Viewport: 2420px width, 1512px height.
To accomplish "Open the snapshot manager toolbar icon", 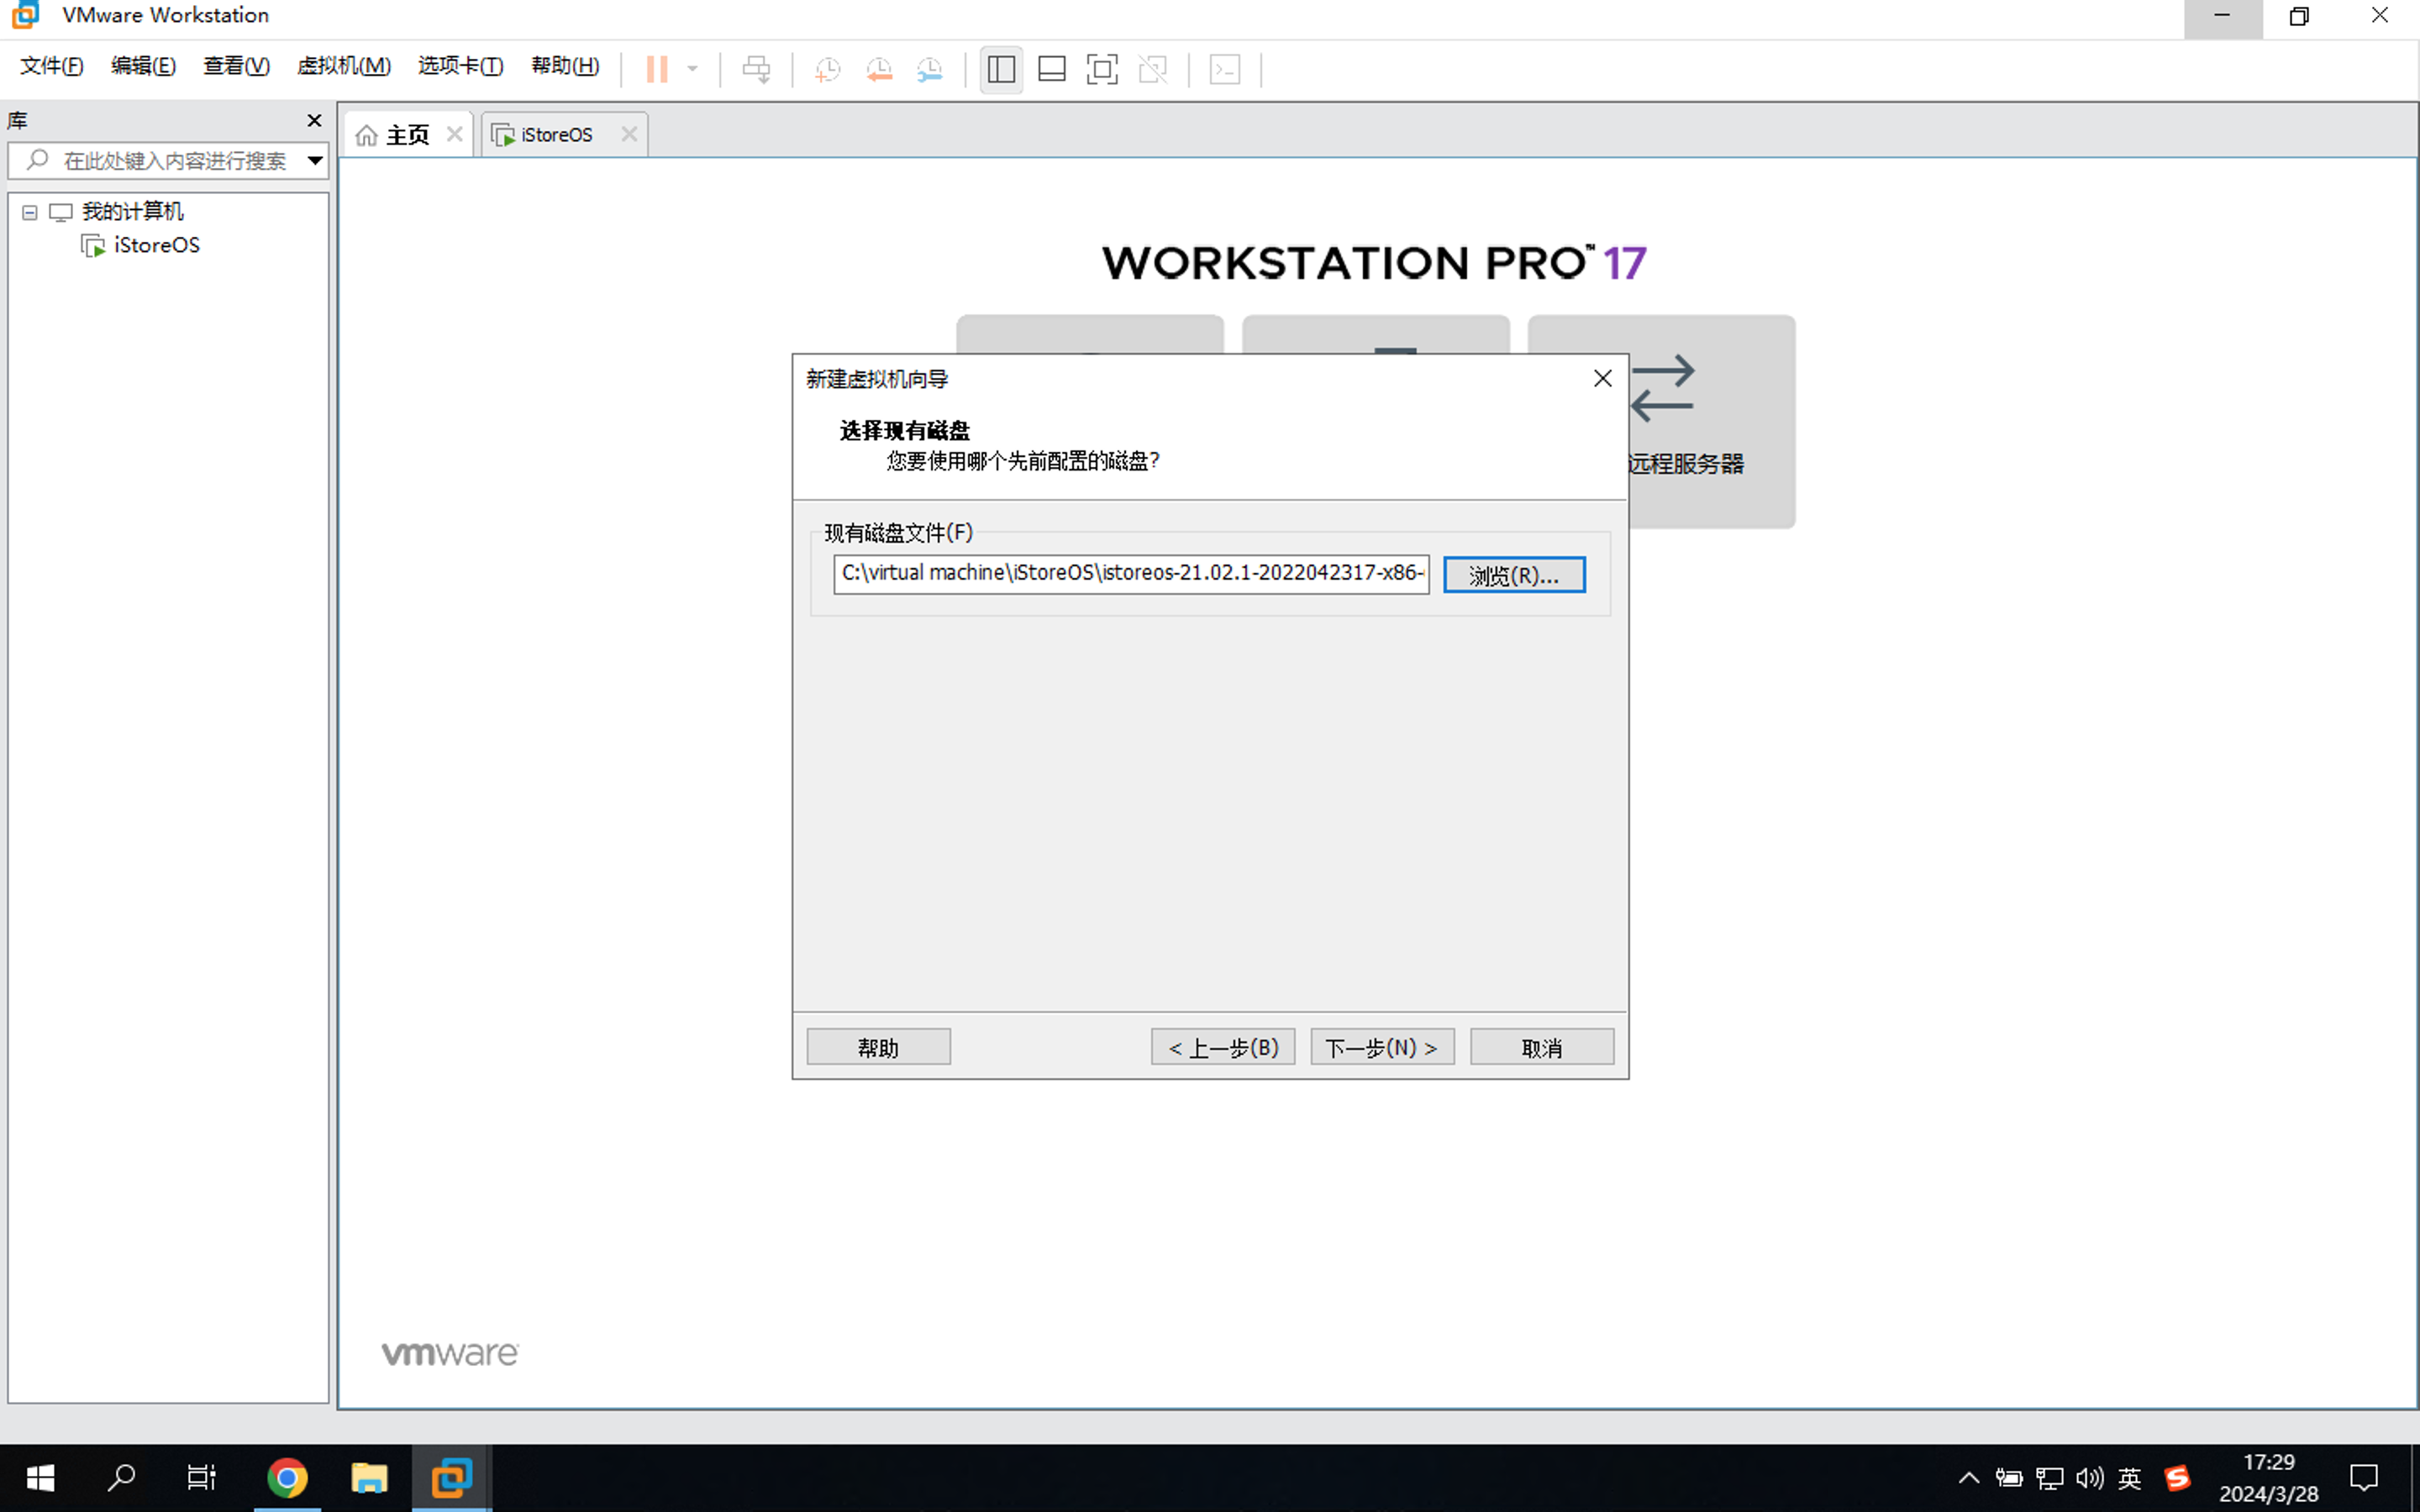I will point(929,69).
